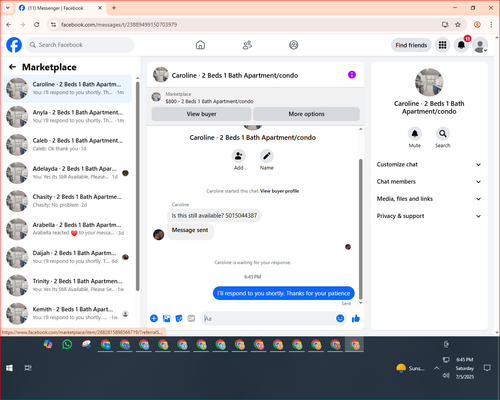Open the Notifications bell
The image size is (500, 400).
pyautogui.click(x=461, y=45)
